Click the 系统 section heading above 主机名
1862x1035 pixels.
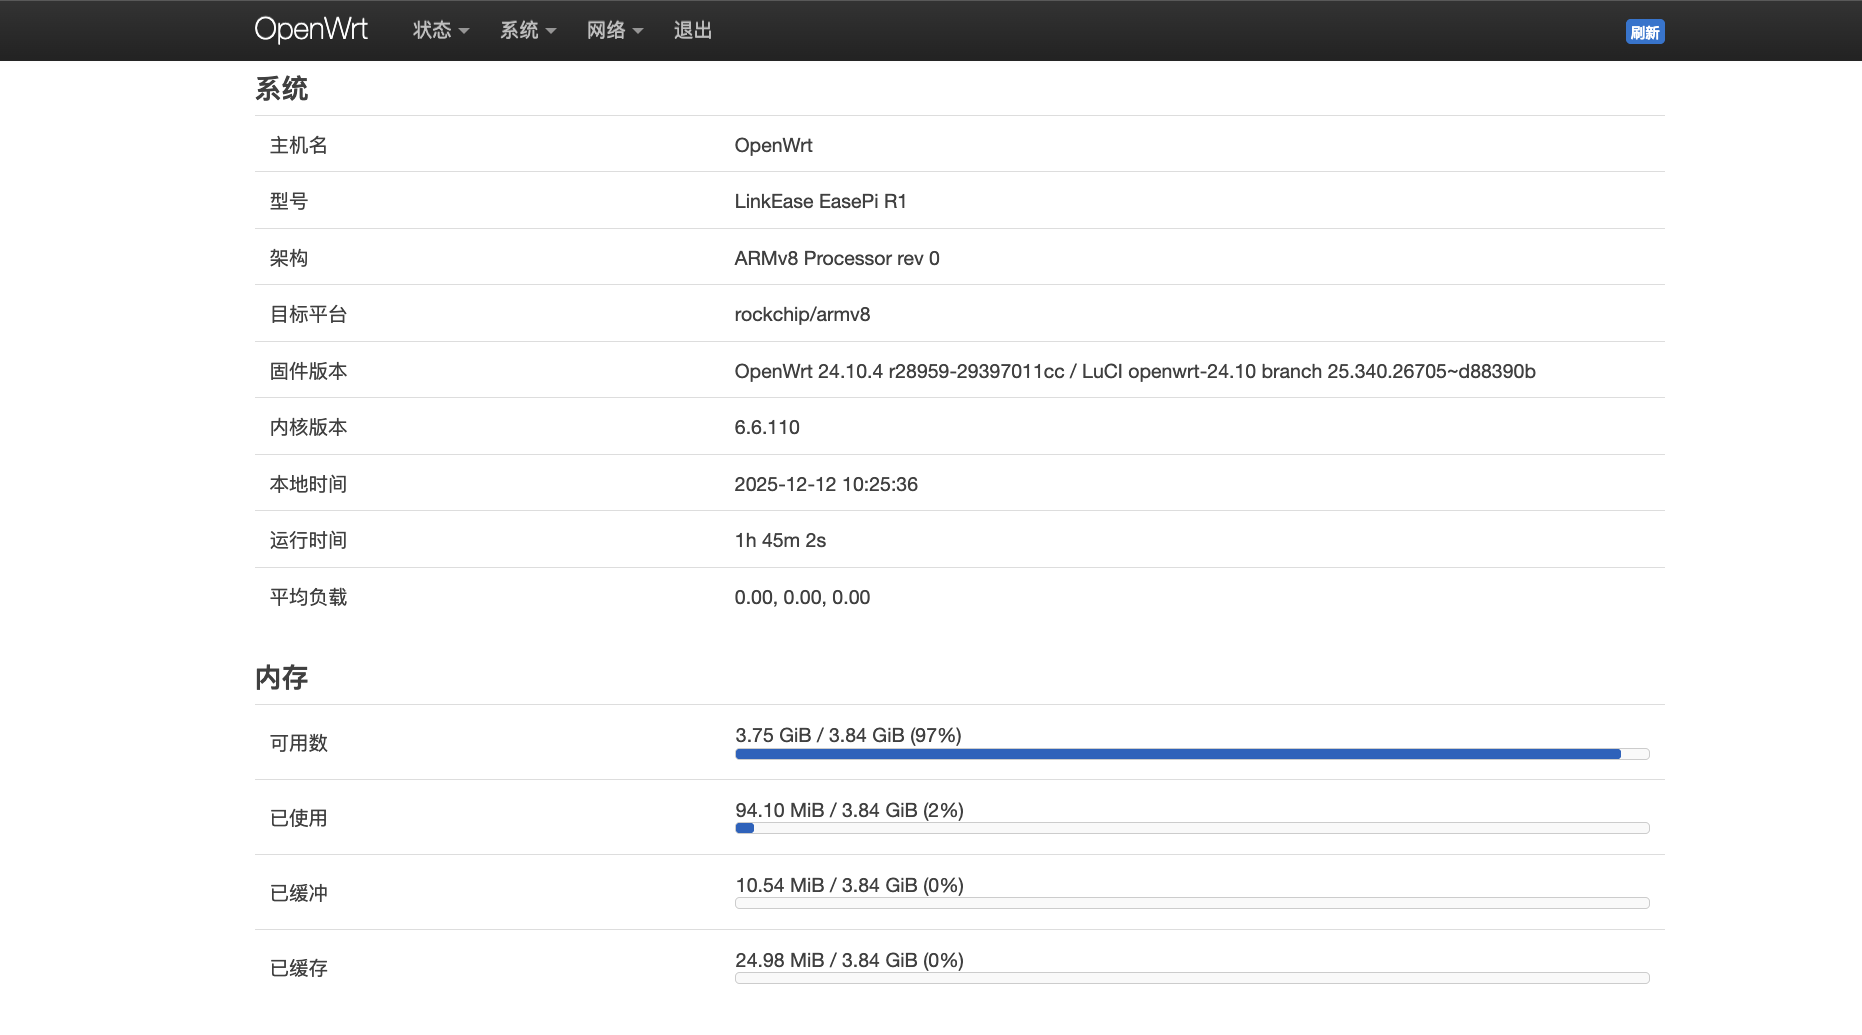click(282, 89)
